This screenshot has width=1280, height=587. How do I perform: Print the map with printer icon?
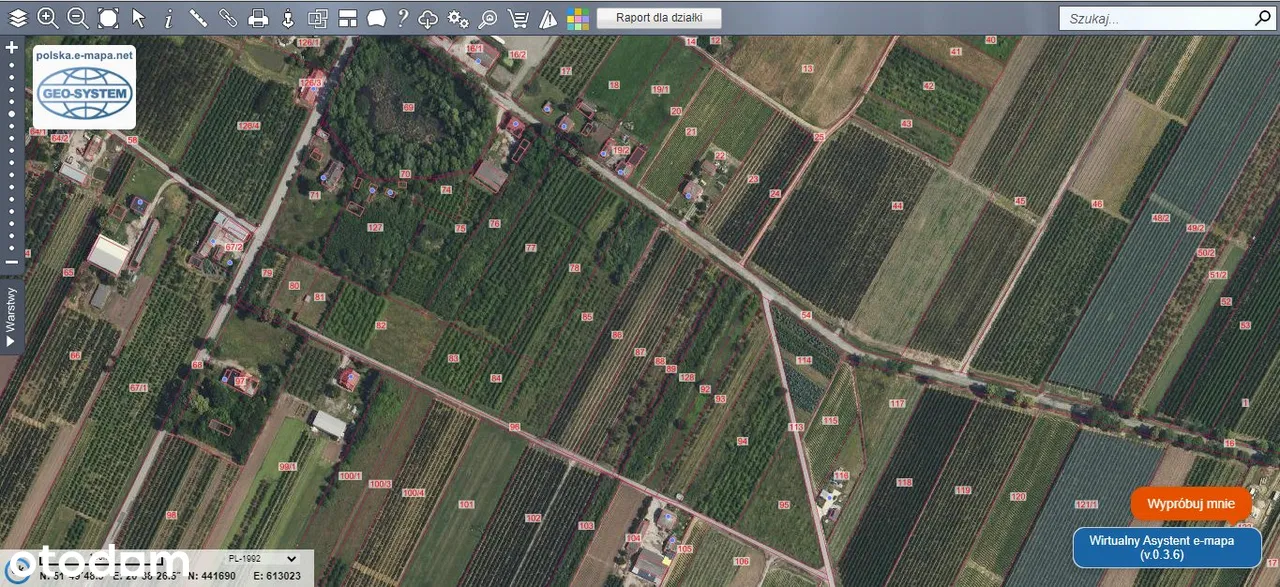click(258, 18)
